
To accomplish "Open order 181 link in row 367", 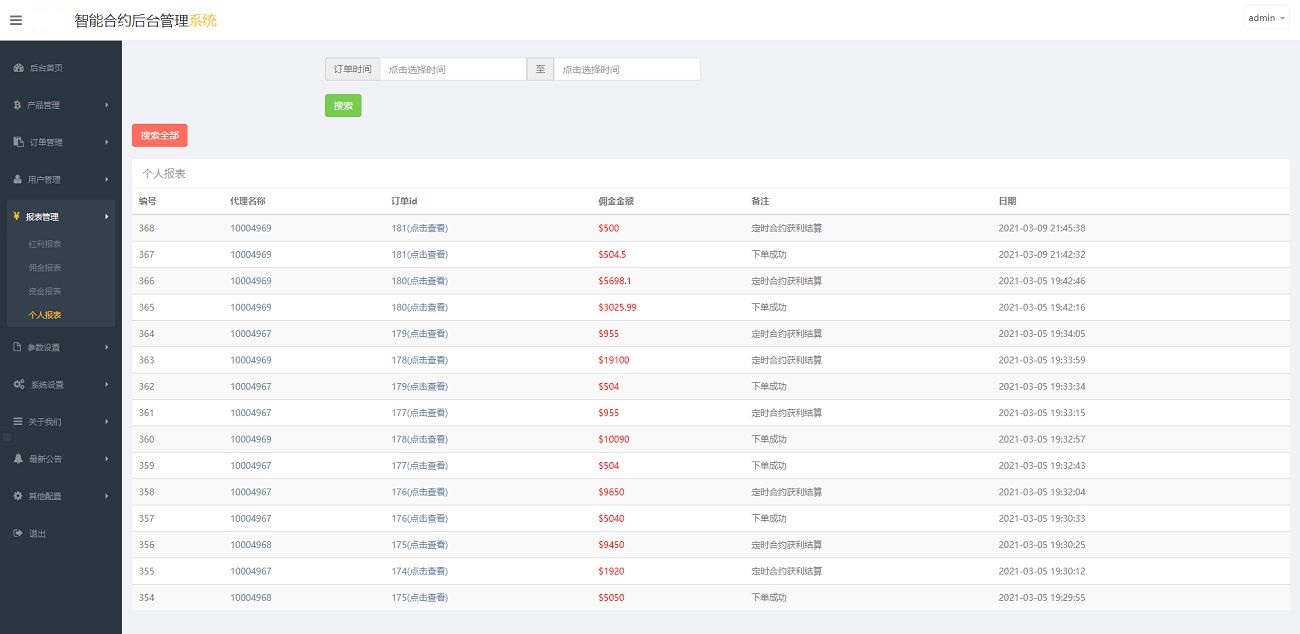I will [x=419, y=254].
